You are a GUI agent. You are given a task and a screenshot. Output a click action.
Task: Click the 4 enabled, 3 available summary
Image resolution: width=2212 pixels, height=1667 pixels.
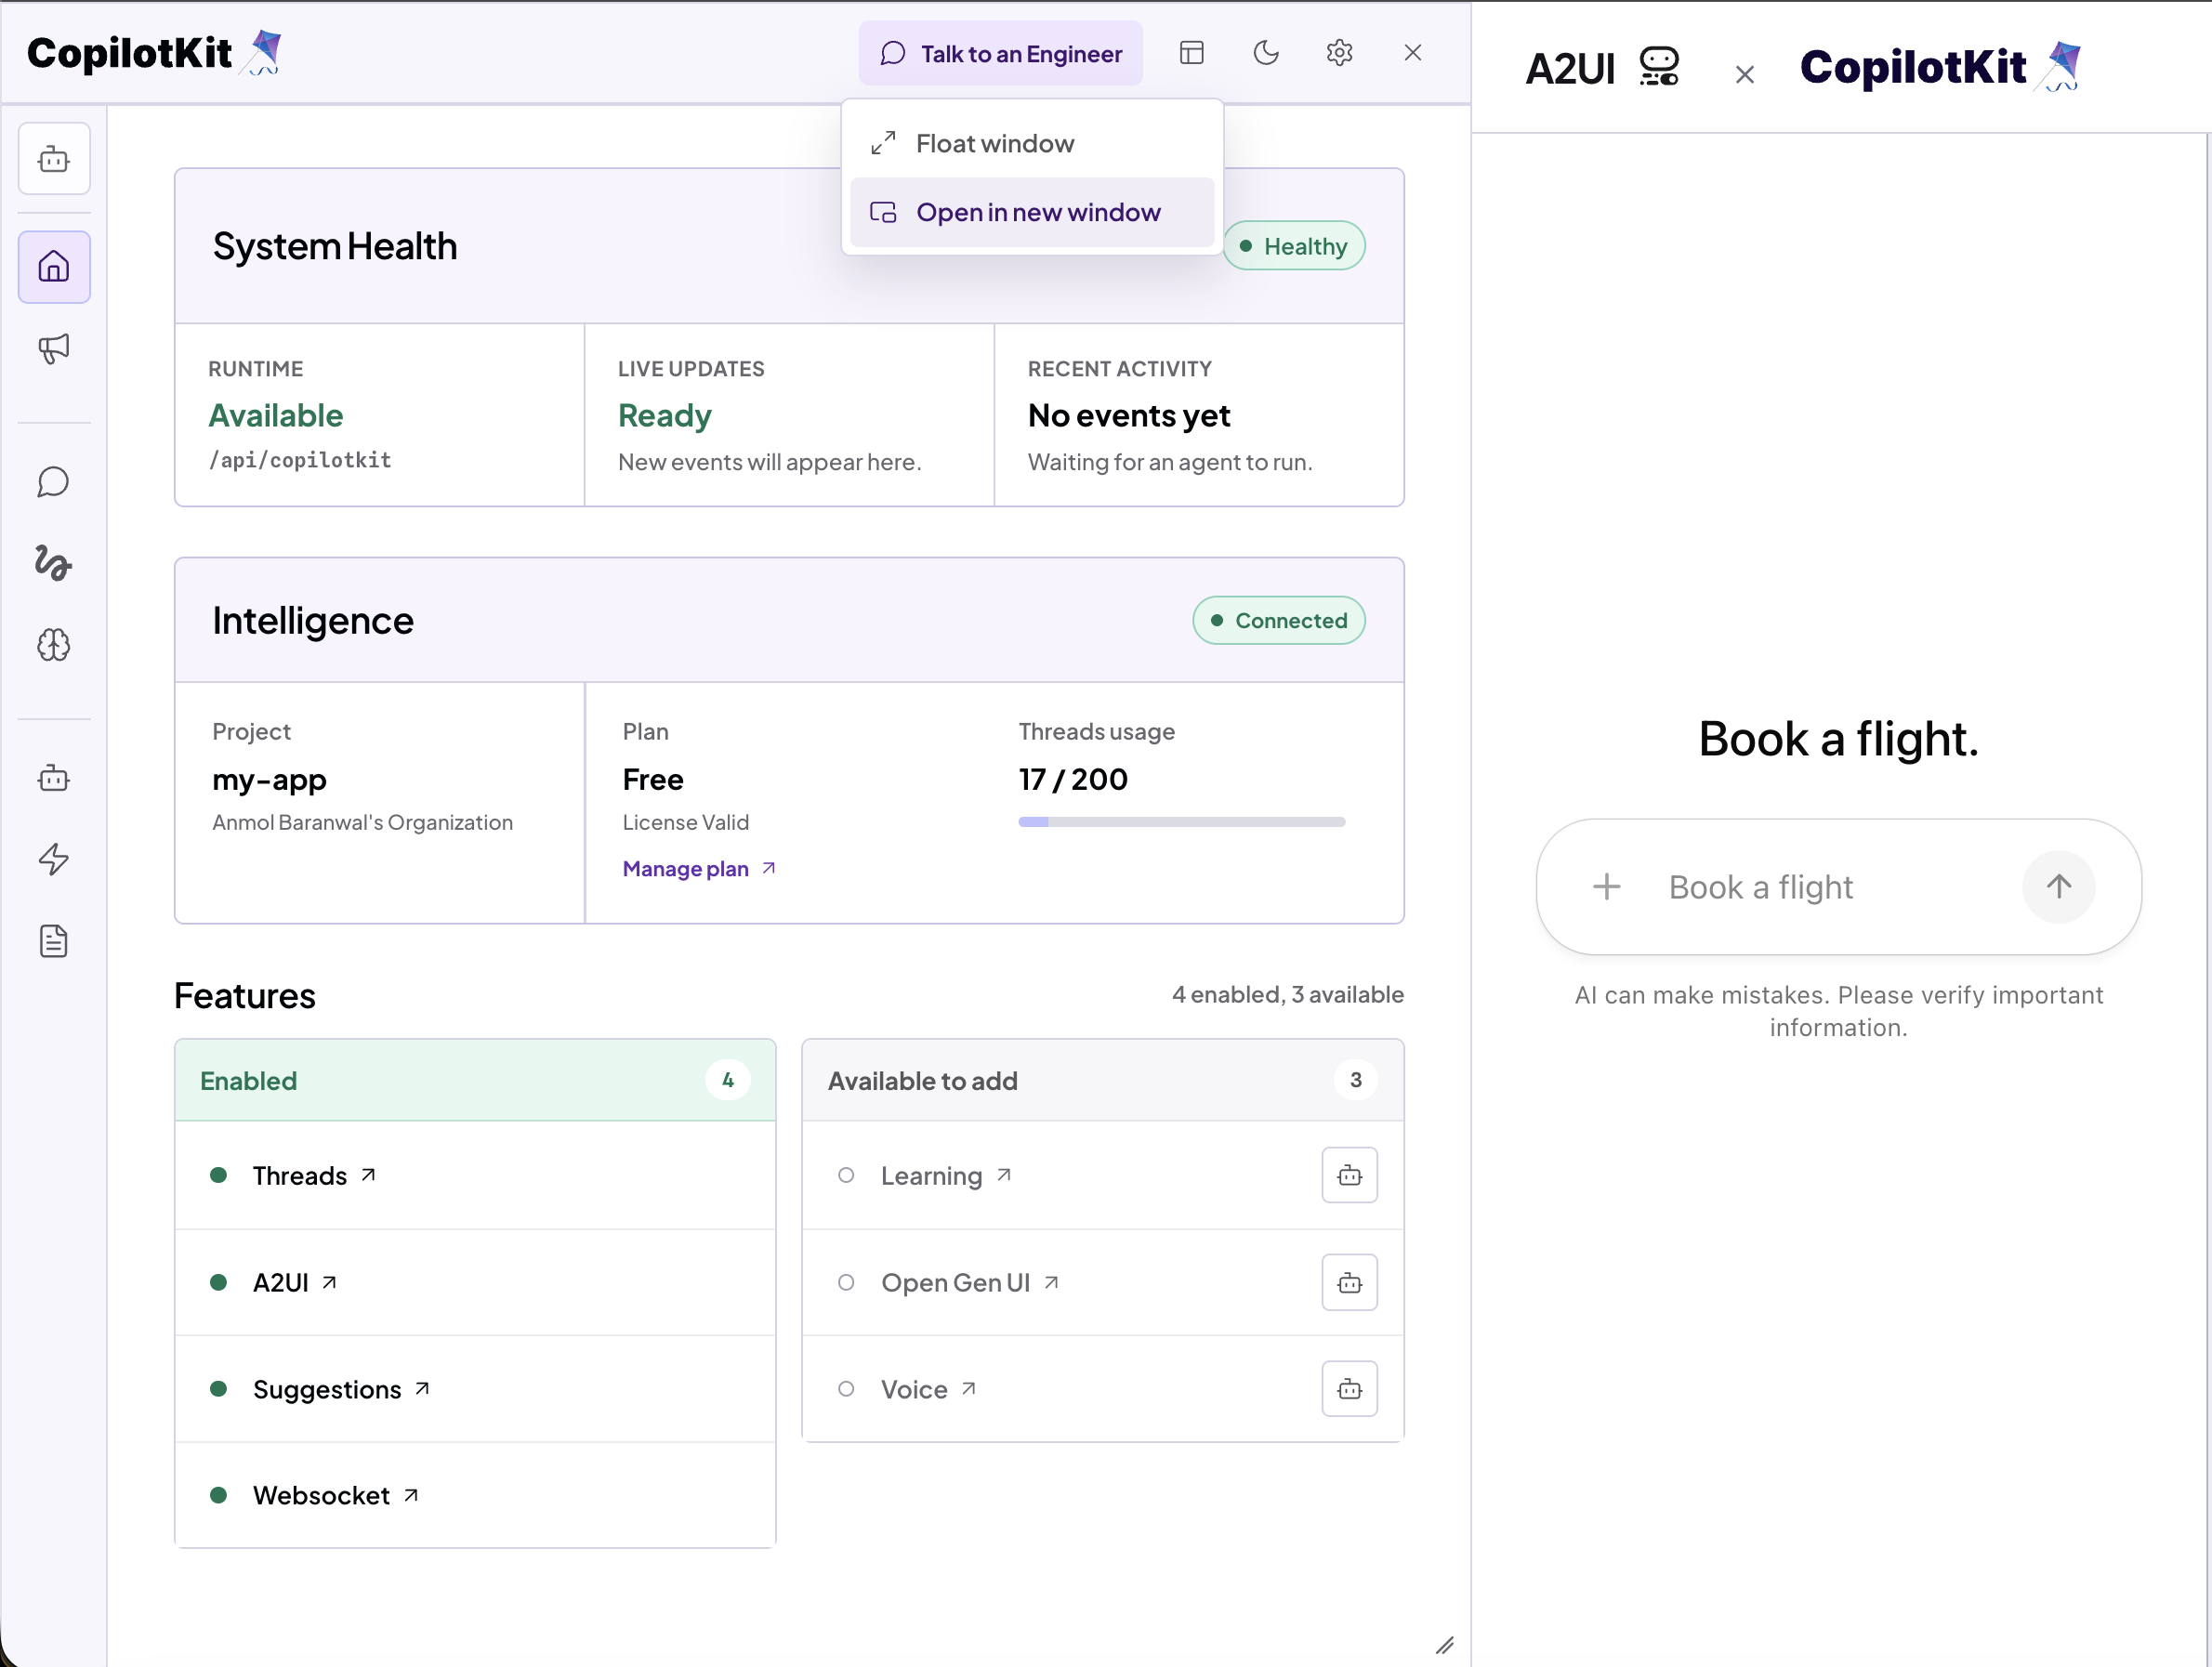tap(1287, 994)
